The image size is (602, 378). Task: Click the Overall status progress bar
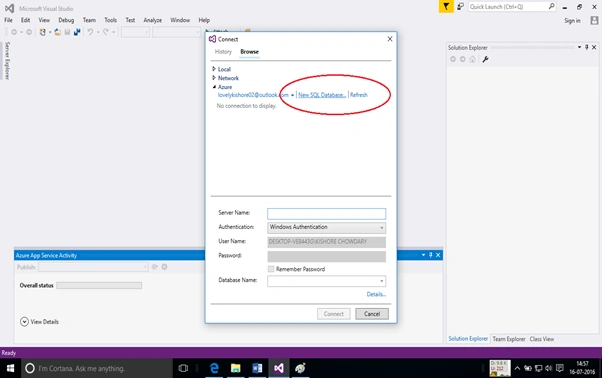click(x=99, y=285)
